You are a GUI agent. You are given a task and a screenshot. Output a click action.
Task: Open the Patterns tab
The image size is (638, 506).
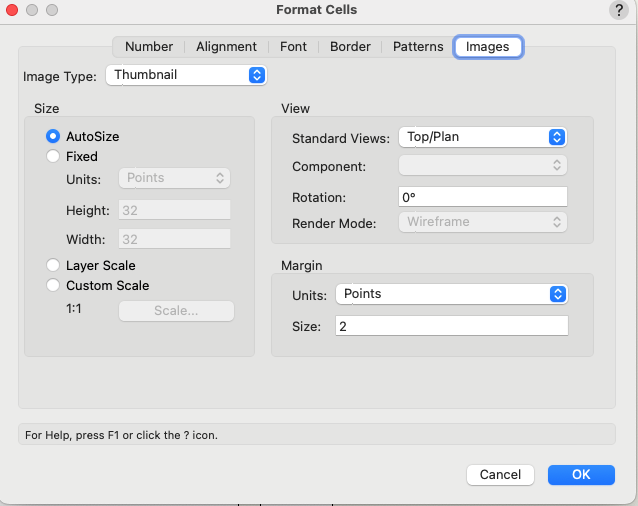pyautogui.click(x=418, y=47)
